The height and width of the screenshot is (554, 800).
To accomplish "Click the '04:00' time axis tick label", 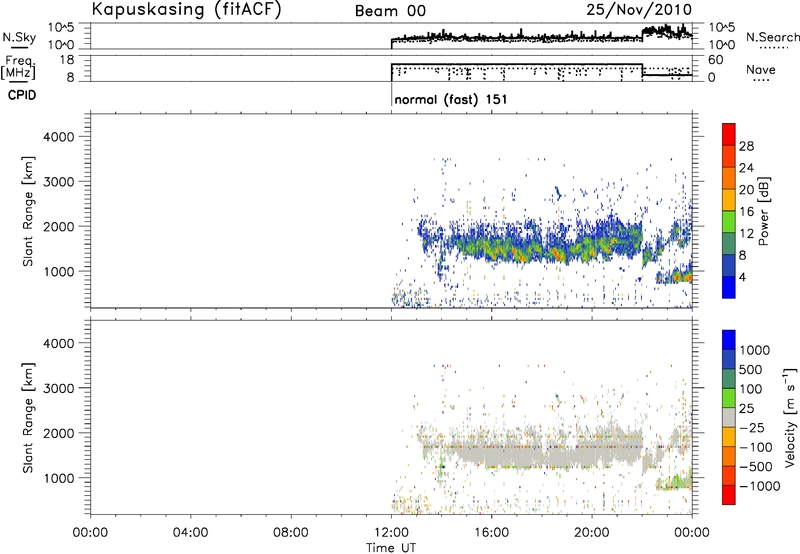I will tap(191, 533).
